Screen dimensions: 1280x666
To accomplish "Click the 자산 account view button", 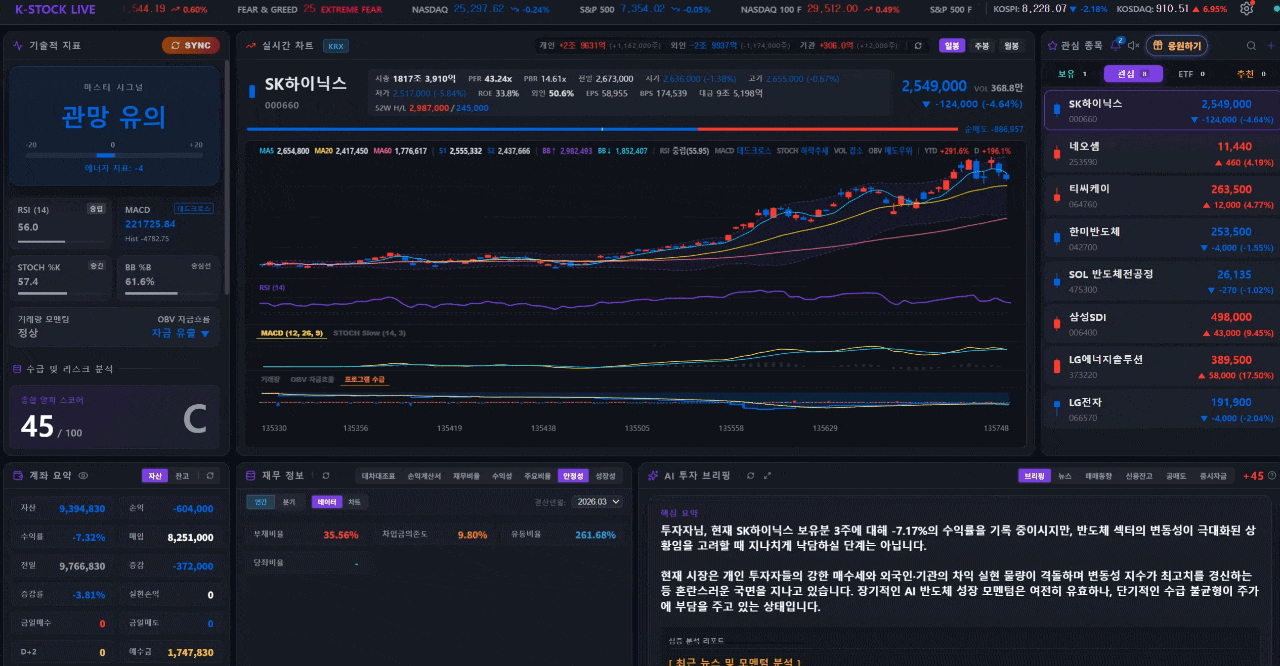I will (154, 476).
